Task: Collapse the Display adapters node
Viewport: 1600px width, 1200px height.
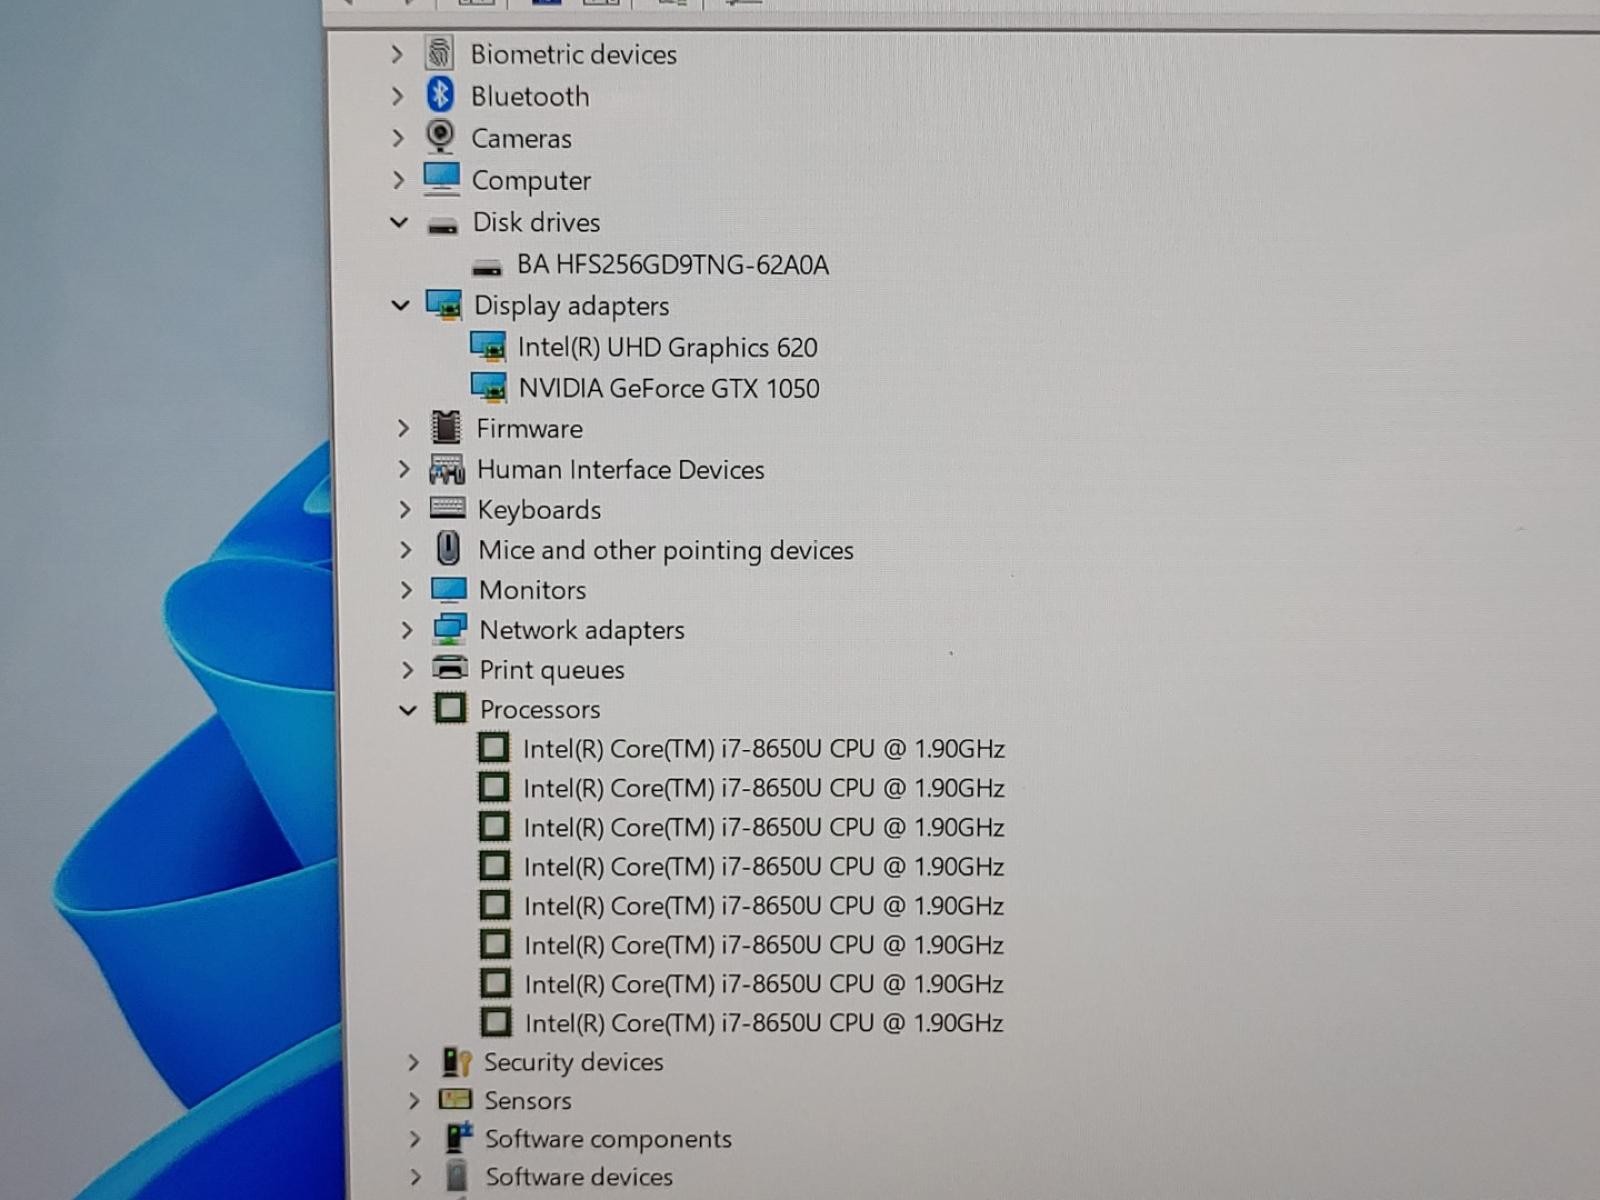Action: (x=401, y=305)
